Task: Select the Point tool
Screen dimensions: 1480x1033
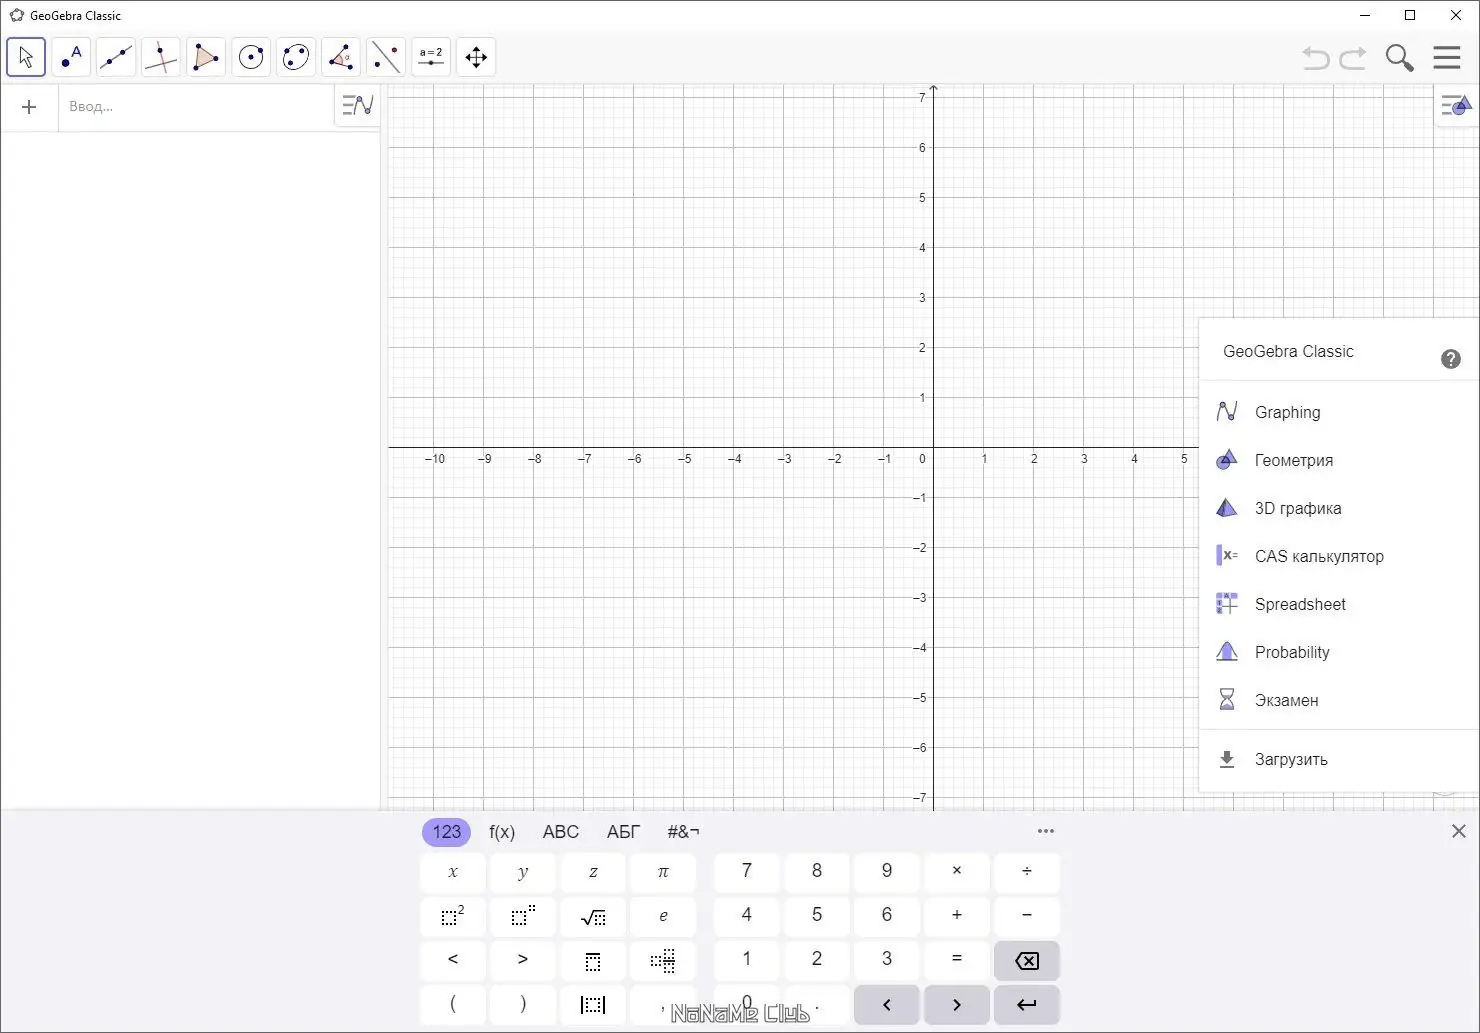Action: (x=71, y=57)
